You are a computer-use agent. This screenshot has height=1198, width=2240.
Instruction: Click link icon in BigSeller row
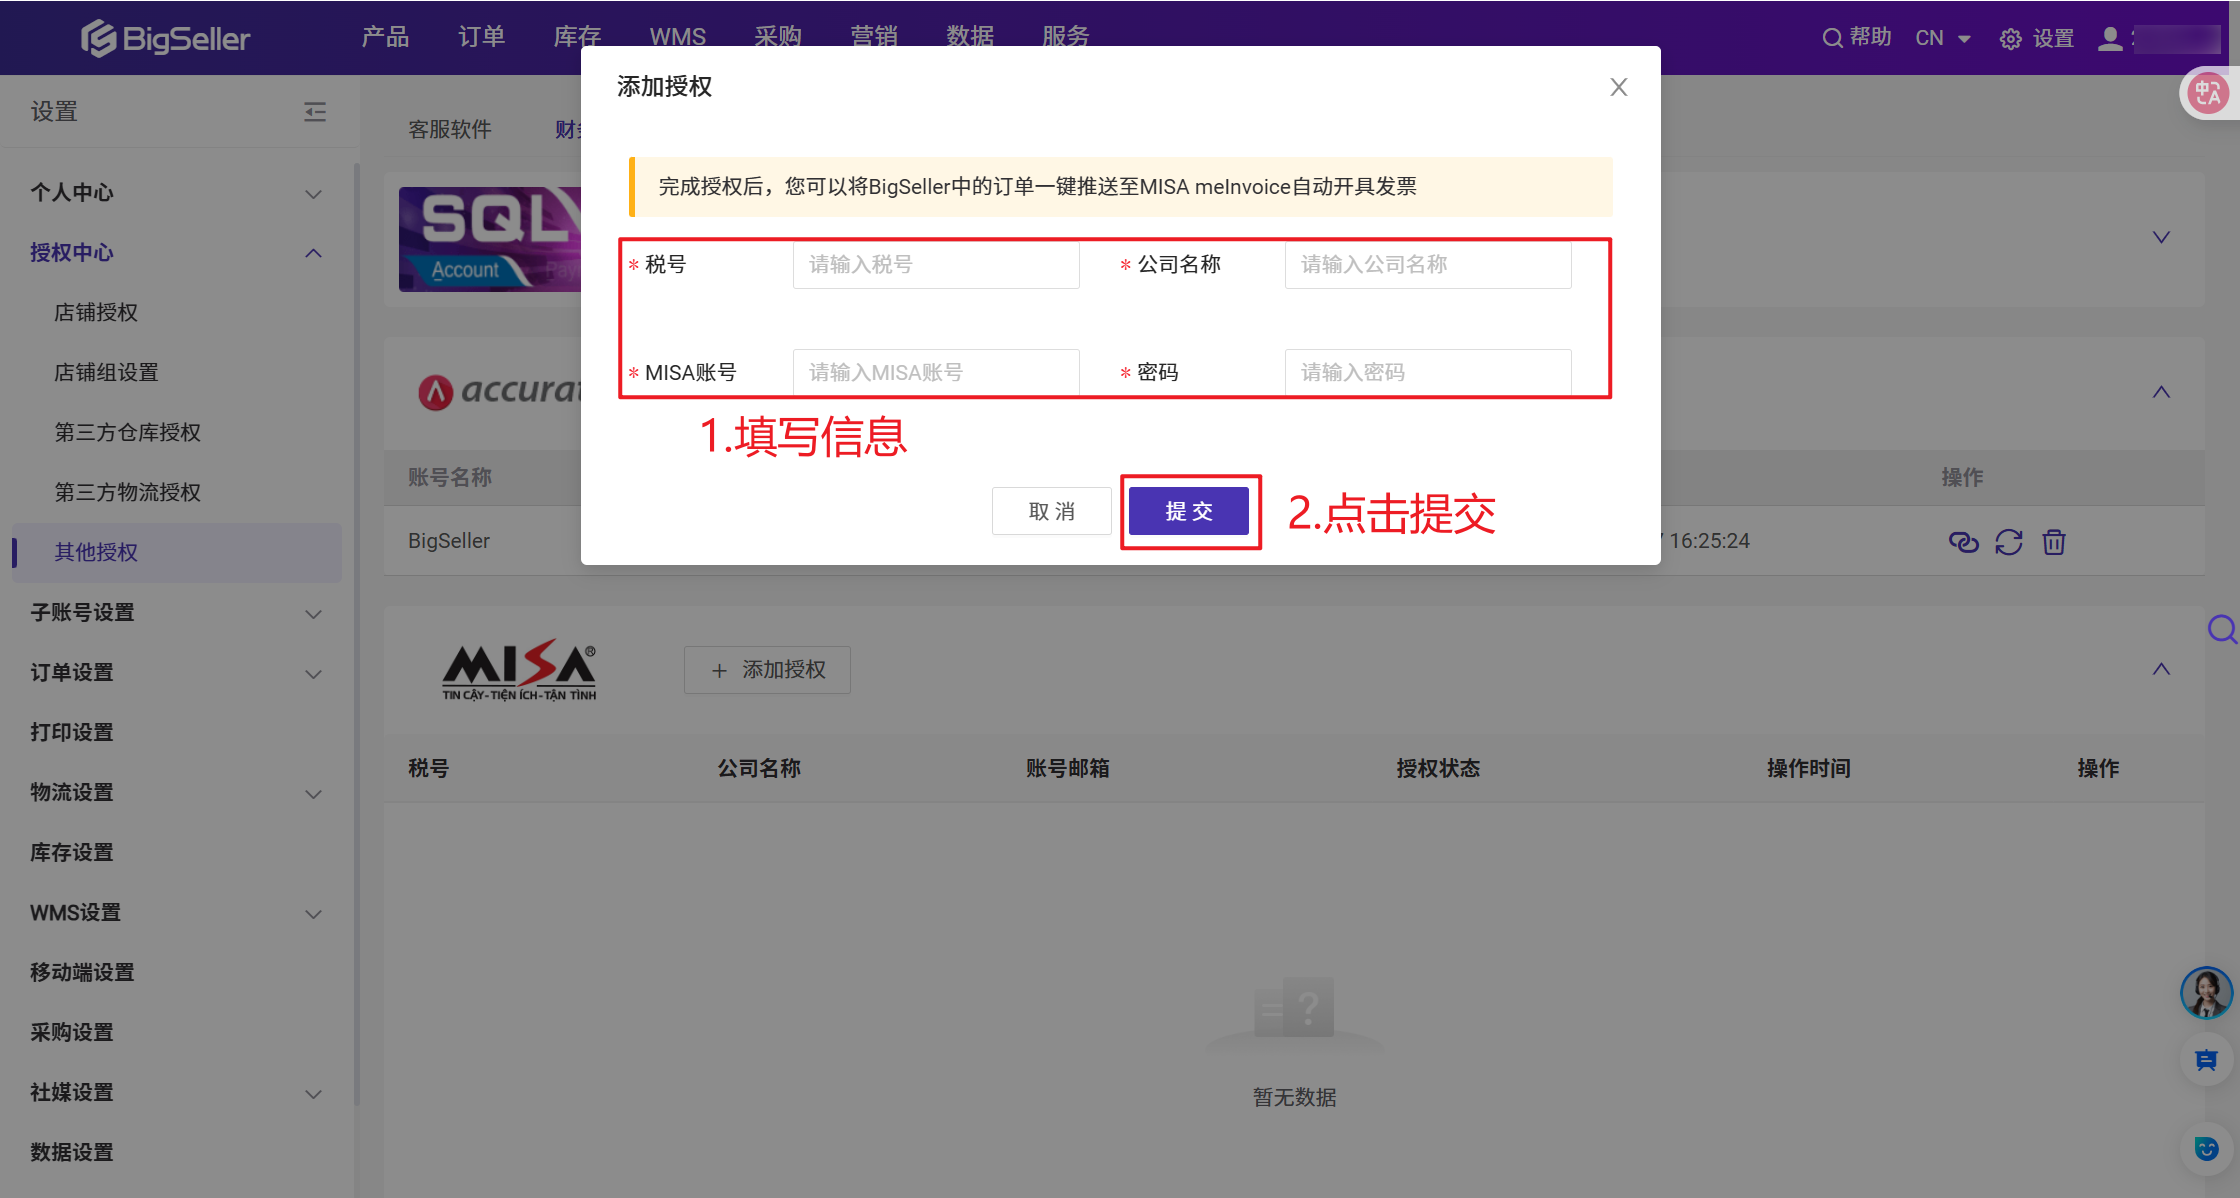pos(1964,541)
